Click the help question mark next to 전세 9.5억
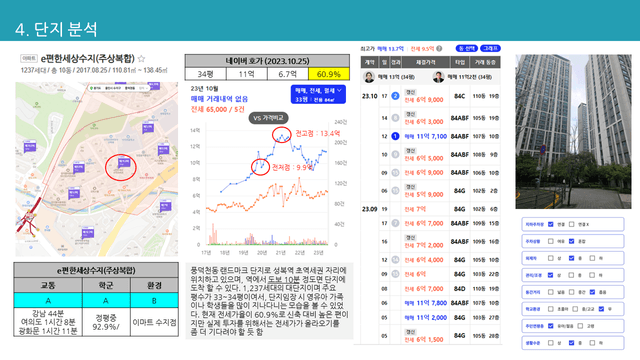640x360 pixels. (439, 49)
